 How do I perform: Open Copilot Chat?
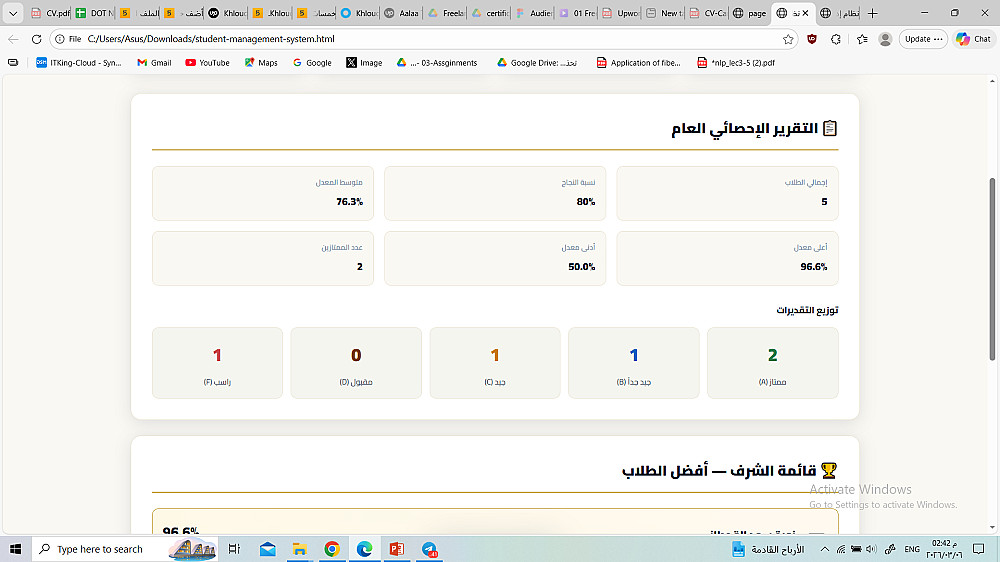coord(973,39)
